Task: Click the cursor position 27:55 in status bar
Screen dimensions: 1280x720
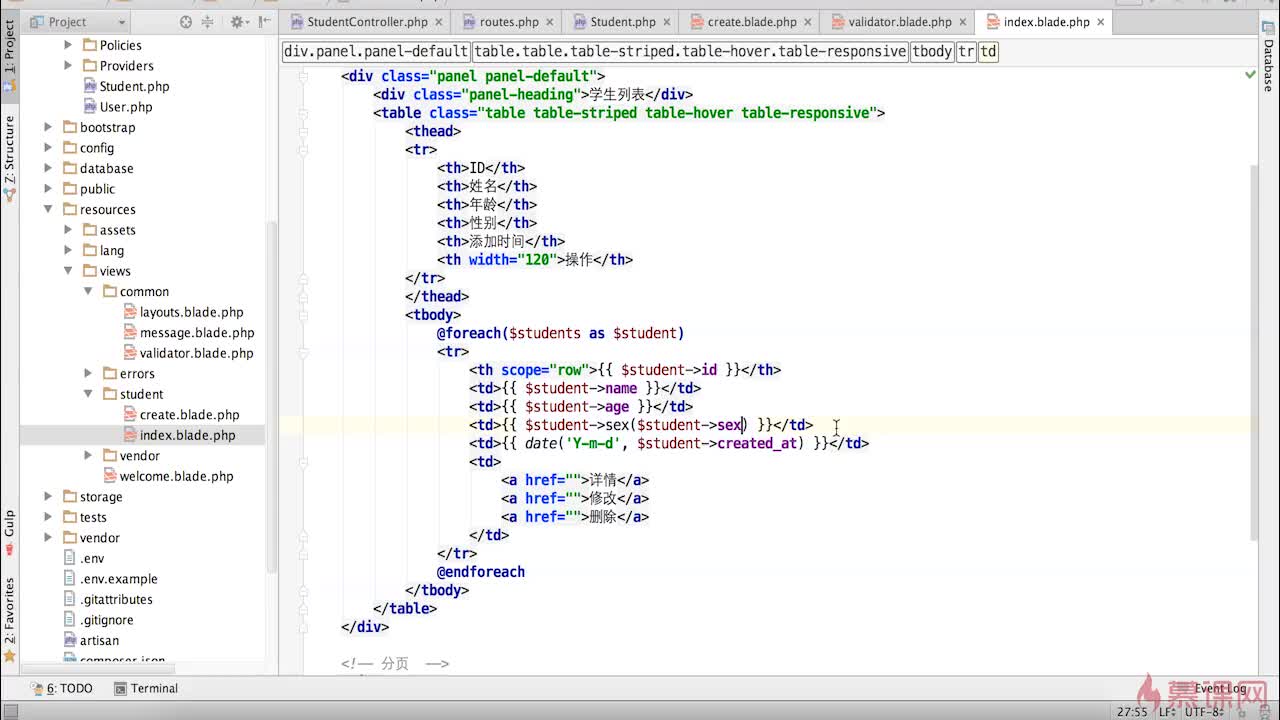Action: [1131, 712]
